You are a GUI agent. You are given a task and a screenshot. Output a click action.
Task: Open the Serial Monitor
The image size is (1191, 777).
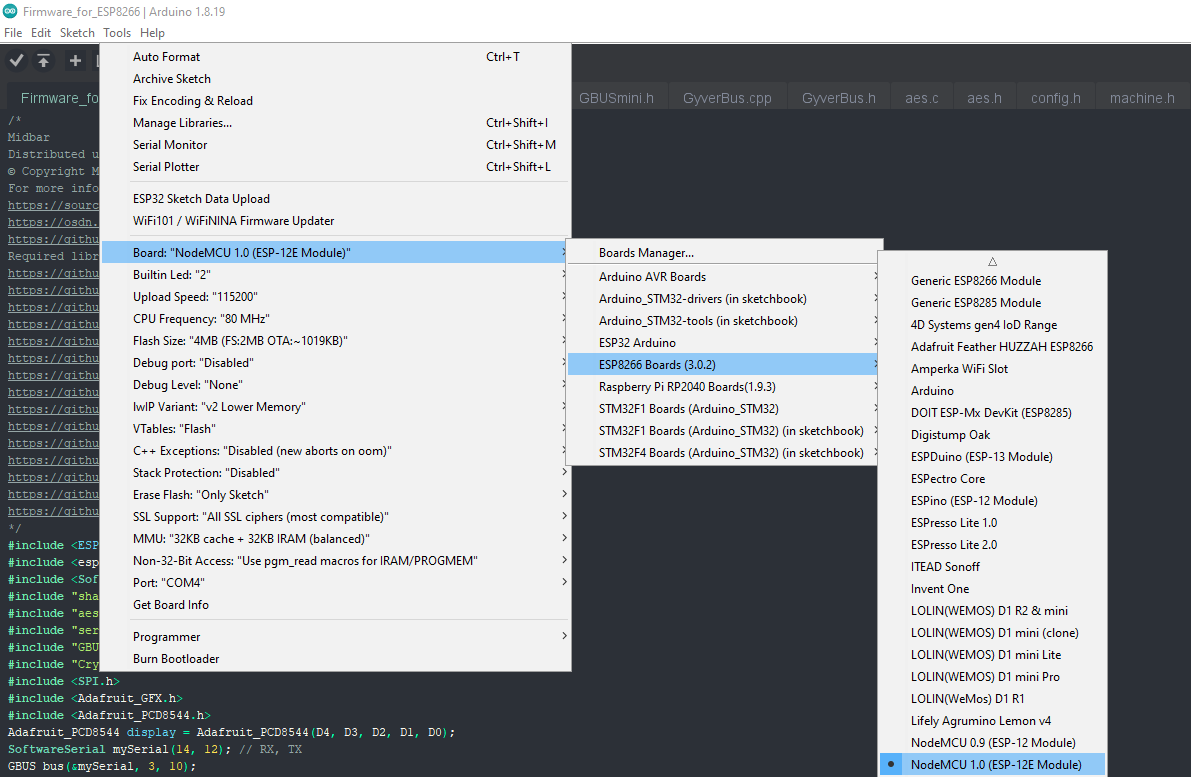(x=336, y=145)
